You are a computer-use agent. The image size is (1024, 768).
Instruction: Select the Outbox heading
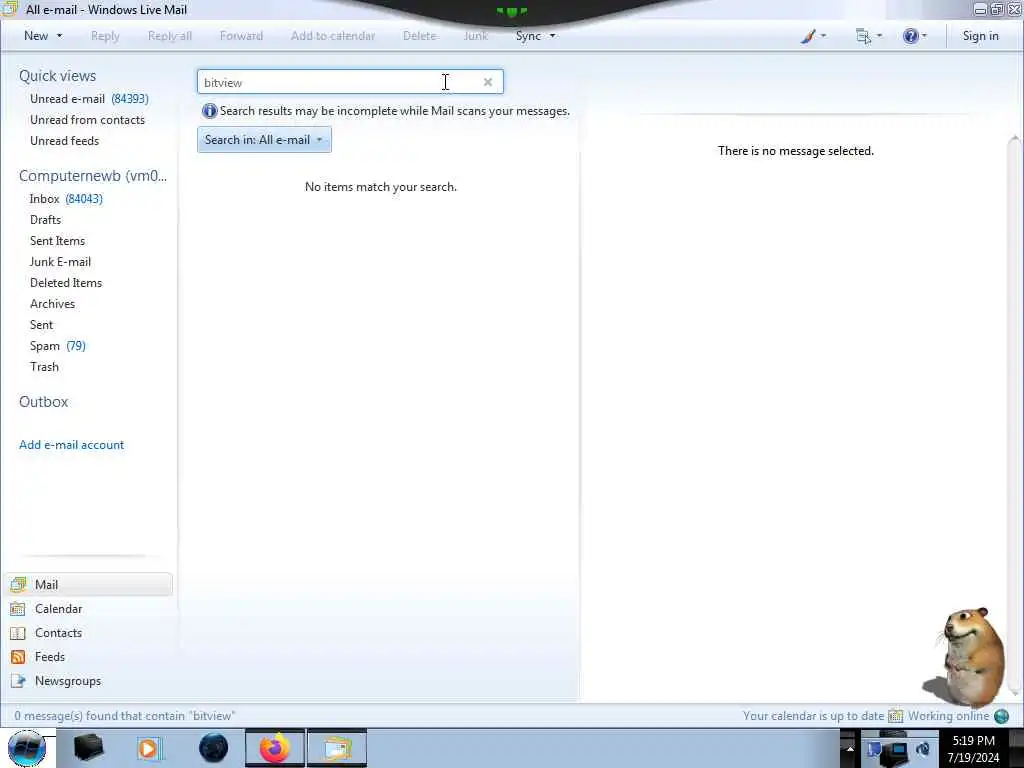[44, 402]
